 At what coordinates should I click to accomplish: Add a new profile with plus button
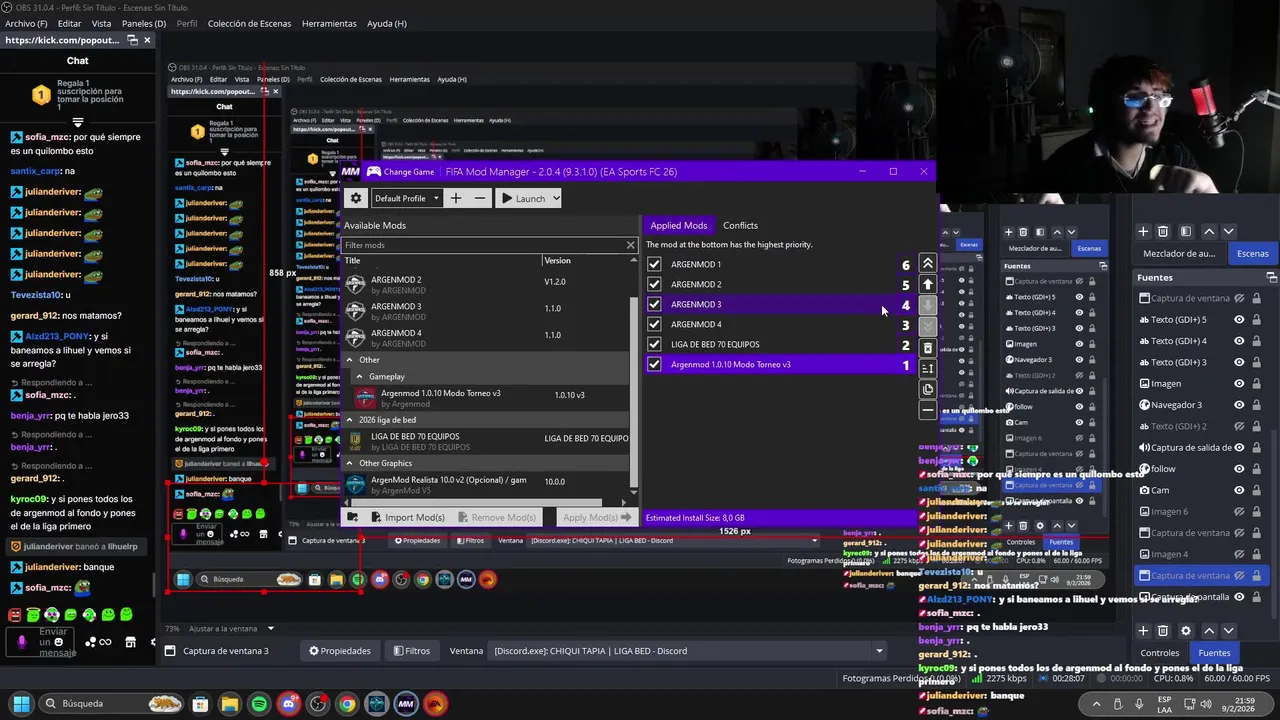click(x=456, y=198)
